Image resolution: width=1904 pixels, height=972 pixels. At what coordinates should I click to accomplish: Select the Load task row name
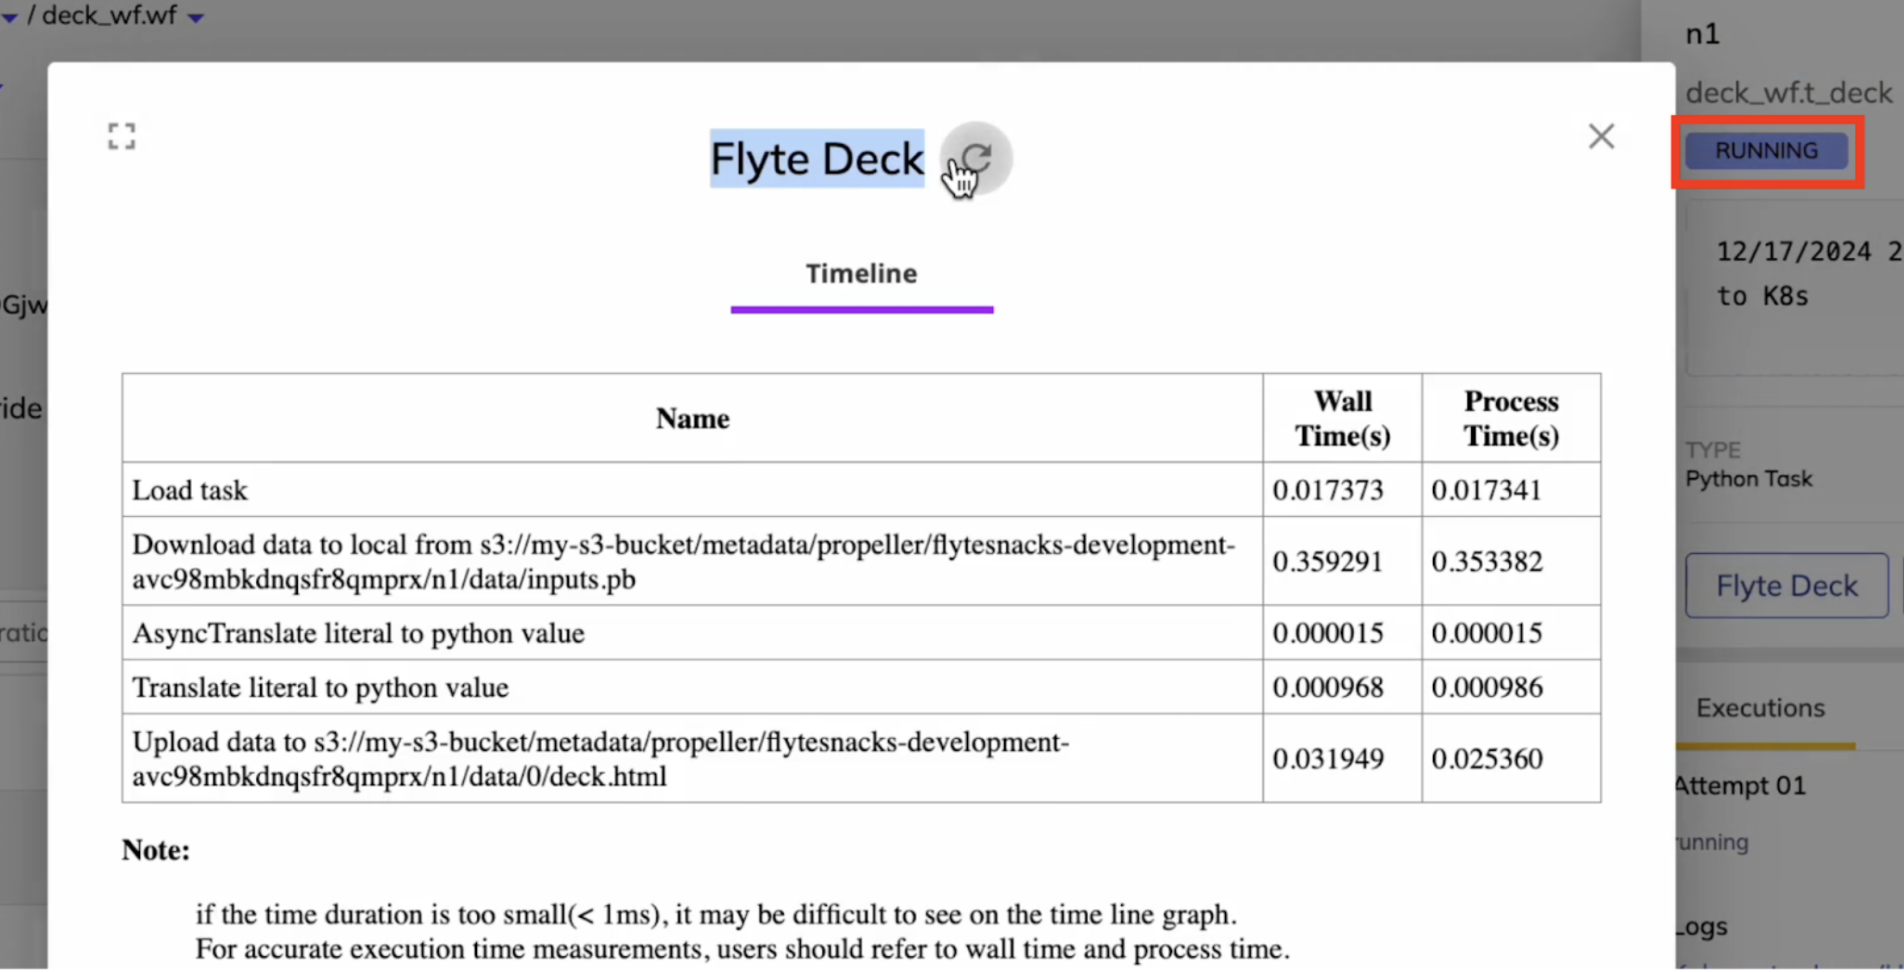click(190, 490)
